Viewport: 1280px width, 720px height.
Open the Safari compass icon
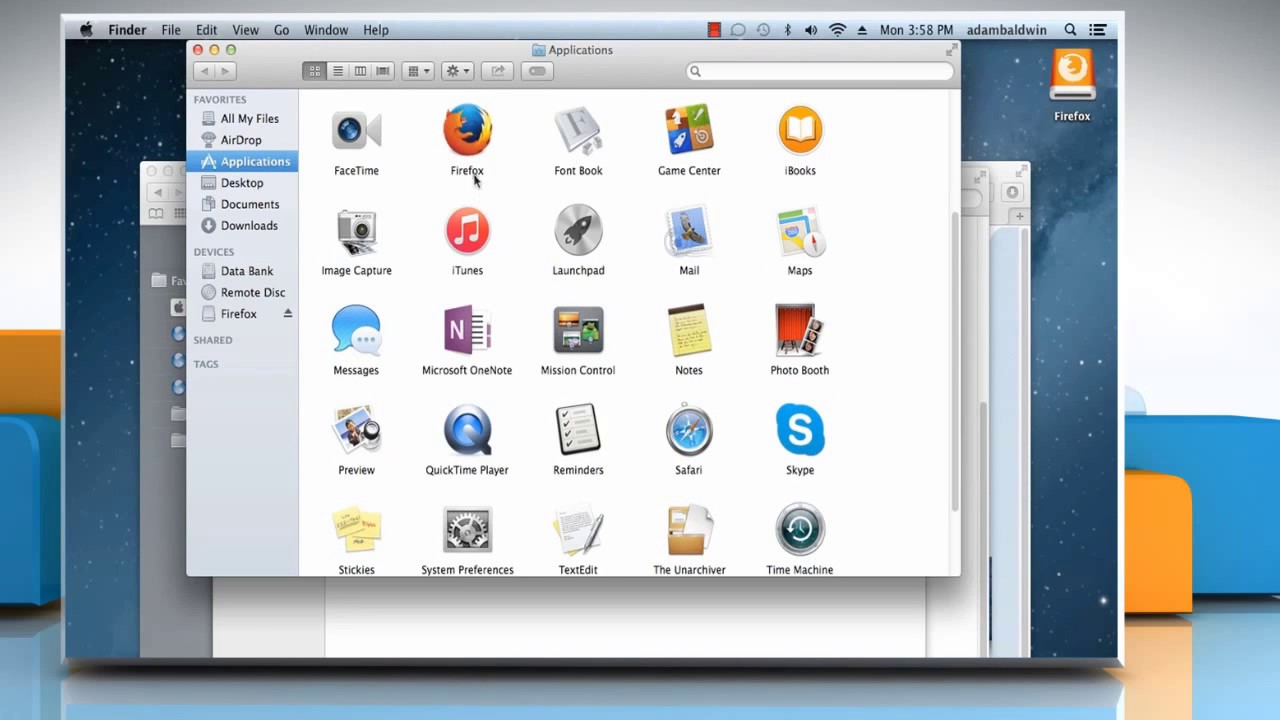[689, 431]
